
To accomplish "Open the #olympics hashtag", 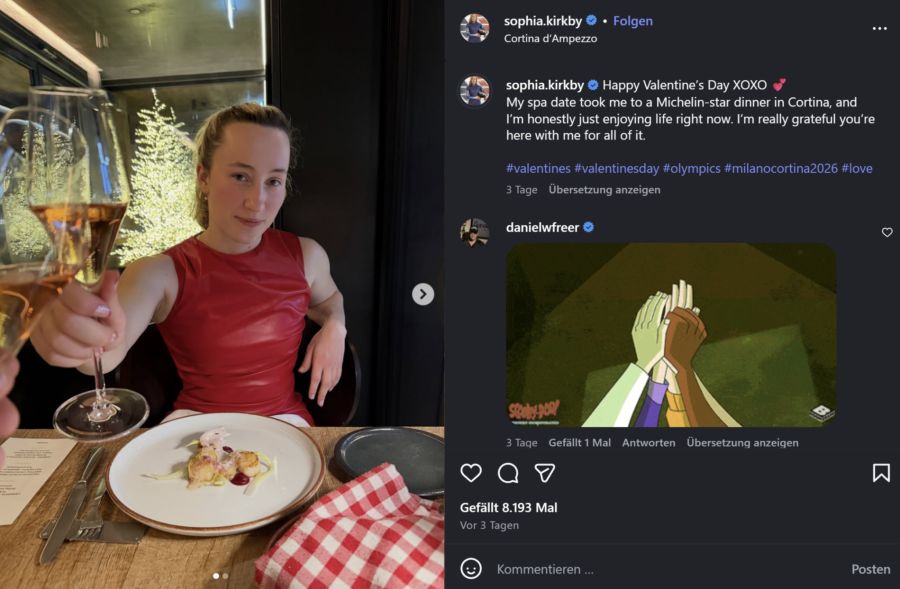I will 691,168.
